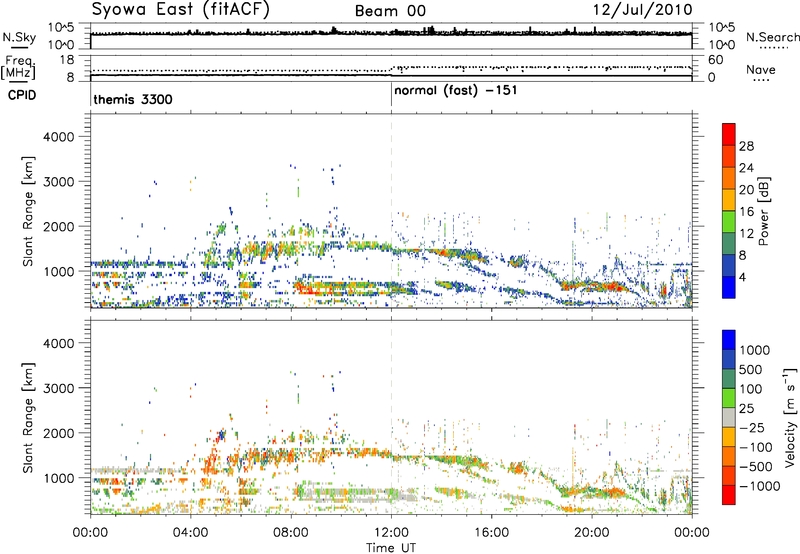Click the '2000' range tick on velocity plot
The height and width of the screenshot is (554, 800).
[59, 433]
